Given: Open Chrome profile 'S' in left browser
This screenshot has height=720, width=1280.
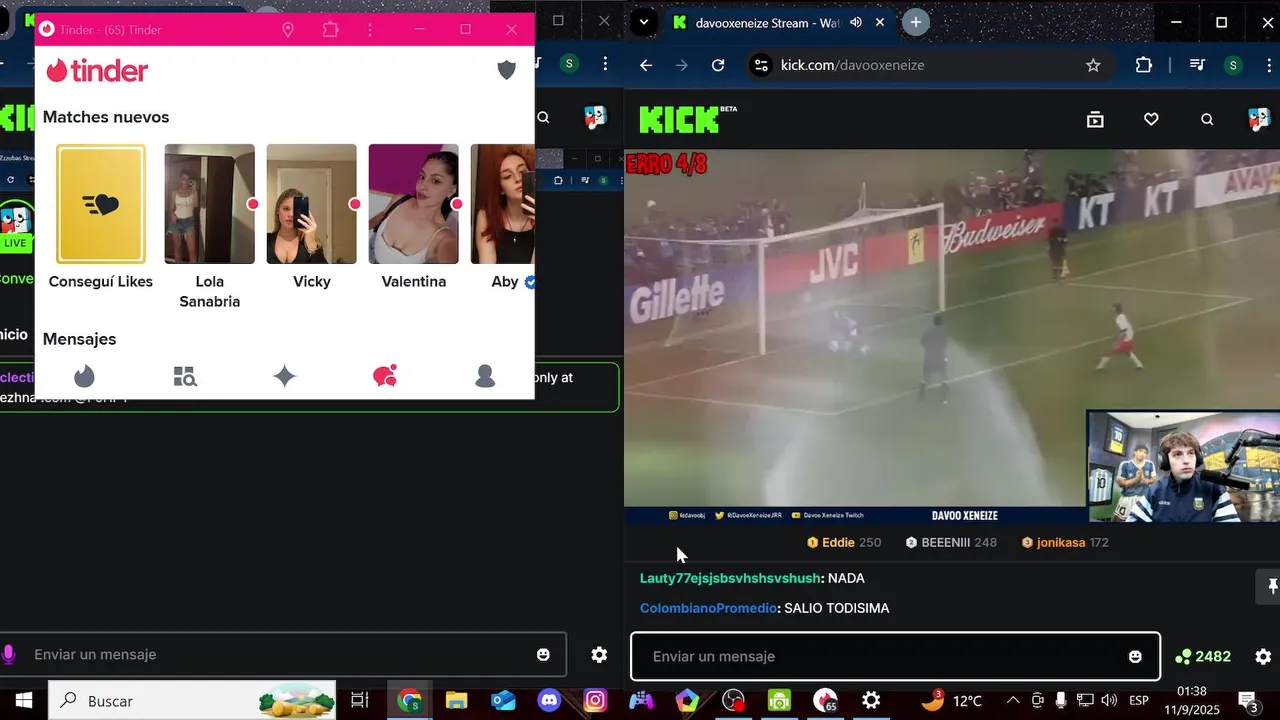Looking at the screenshot, I should (x=569, y=64).
